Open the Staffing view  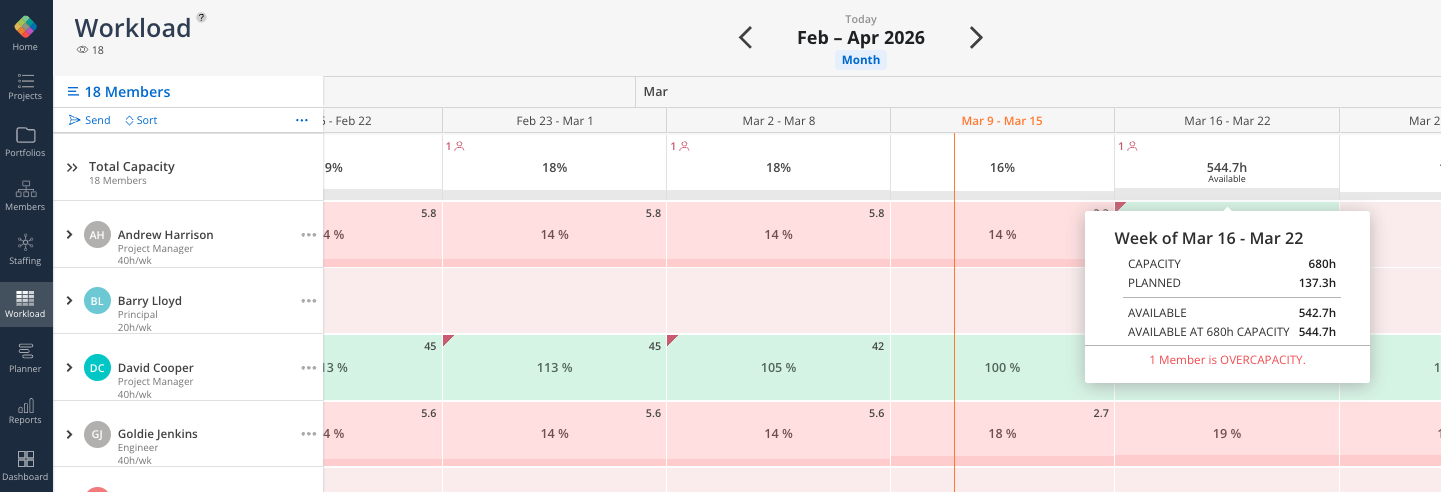click(x=26, y=249)
